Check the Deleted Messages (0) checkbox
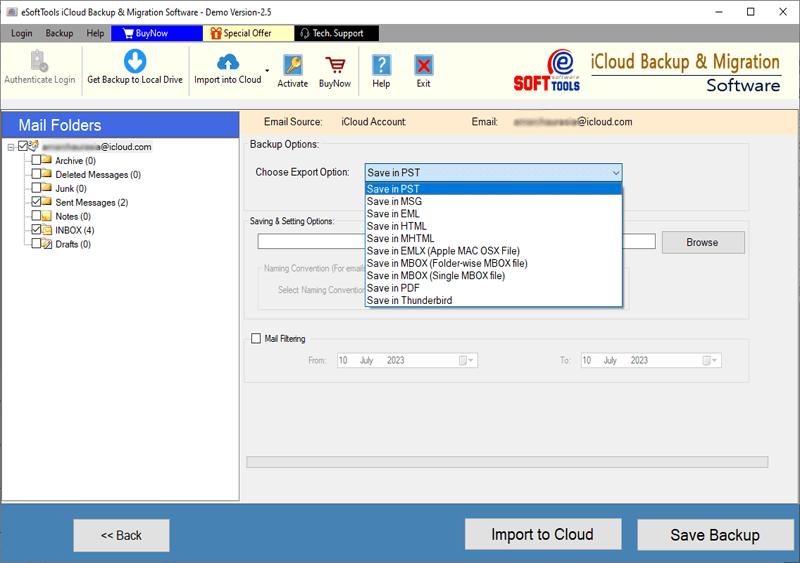Screen dimensions: 800x563 (x=36, y=174)
